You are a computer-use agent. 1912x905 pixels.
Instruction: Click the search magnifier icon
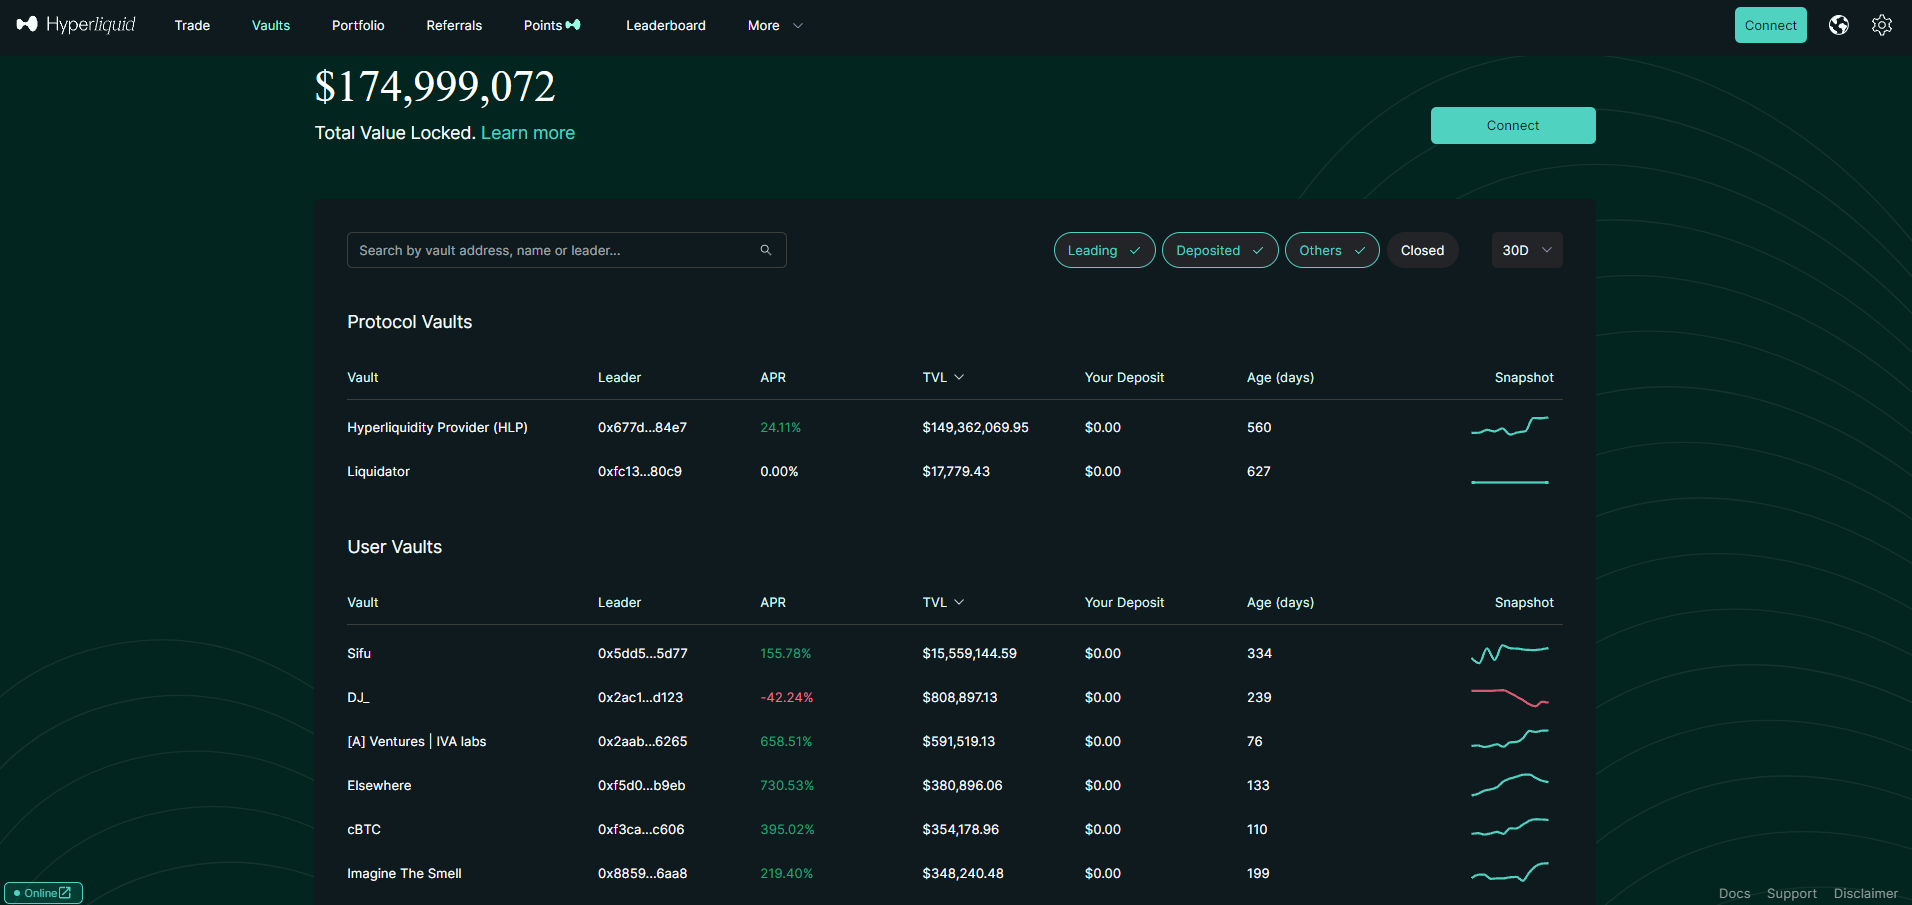pyautogui.click(x=766, y=250)
